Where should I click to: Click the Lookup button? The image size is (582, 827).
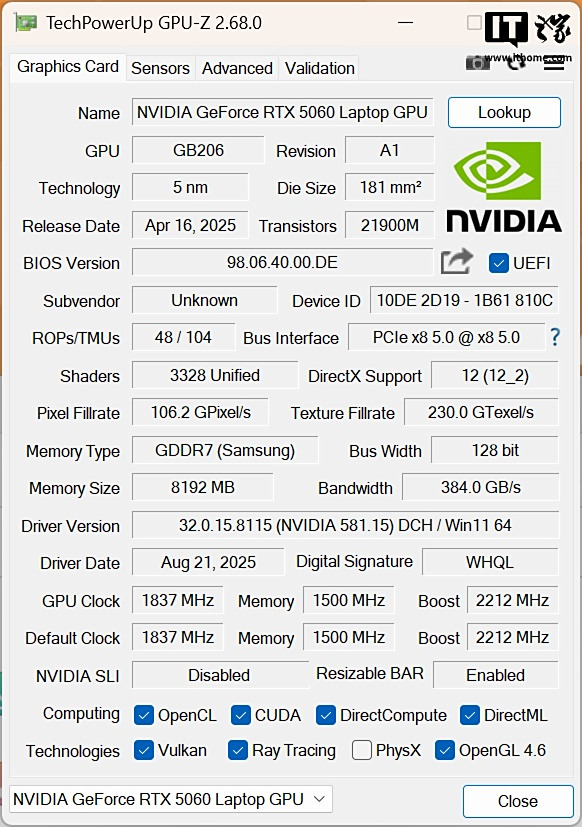click(504, 112)
